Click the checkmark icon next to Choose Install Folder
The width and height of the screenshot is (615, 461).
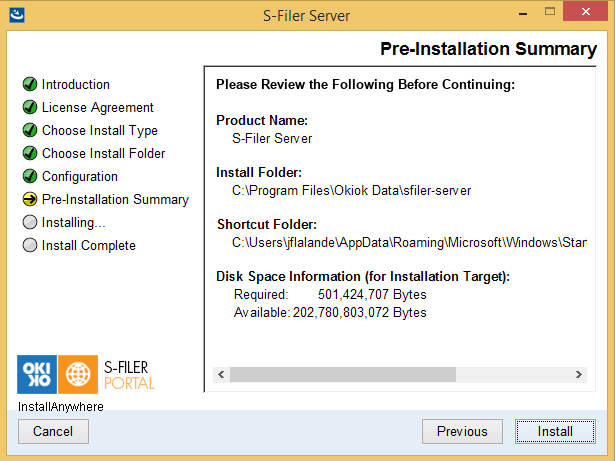tap(30, 153)
